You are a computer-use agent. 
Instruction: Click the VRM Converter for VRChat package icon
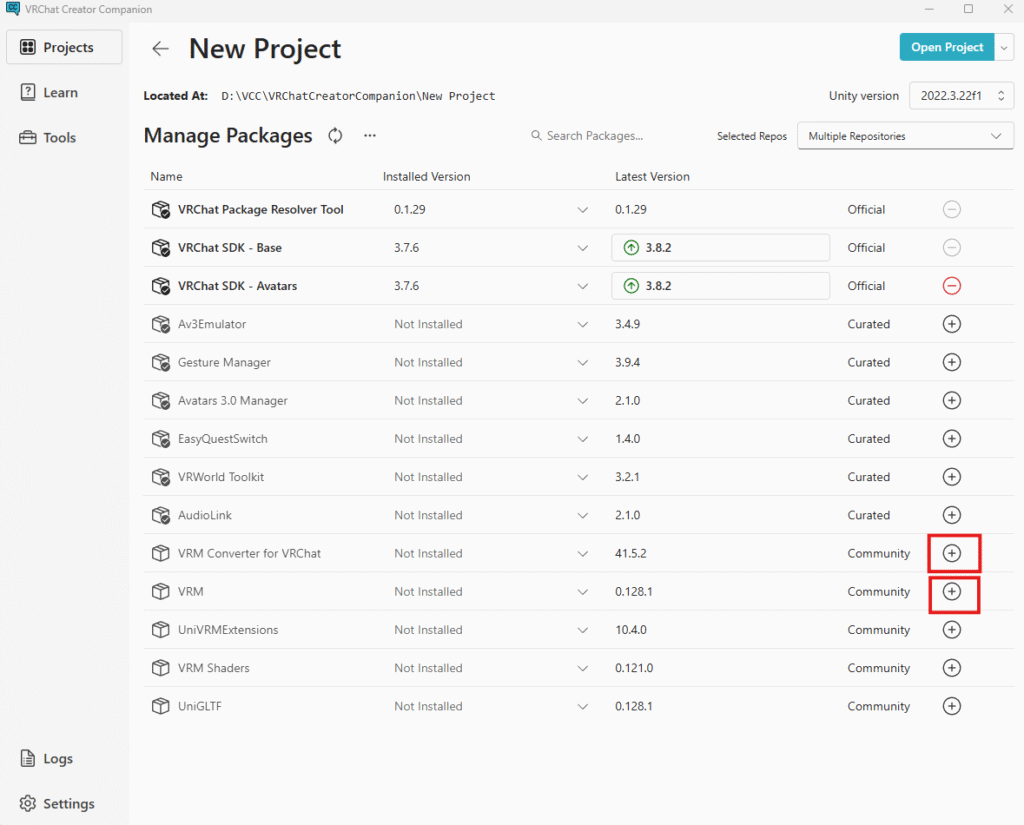(161, 553)
